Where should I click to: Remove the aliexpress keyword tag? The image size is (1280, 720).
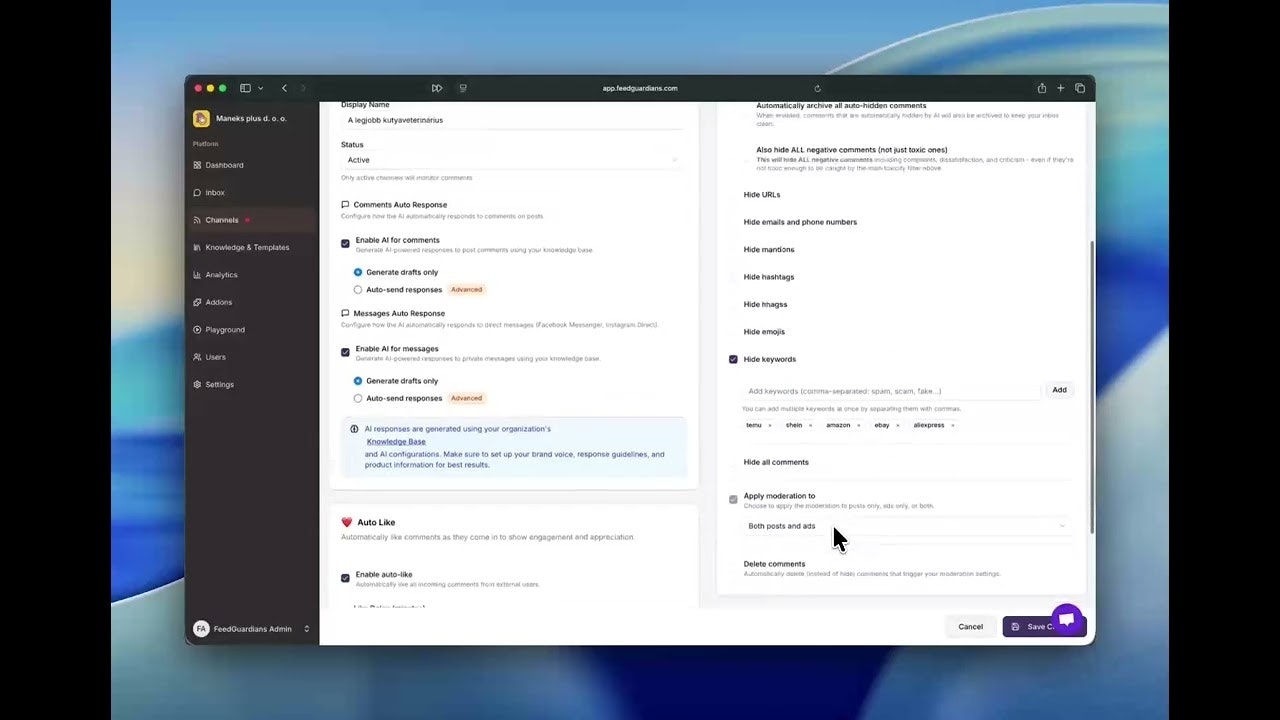[x=952, y=425]
